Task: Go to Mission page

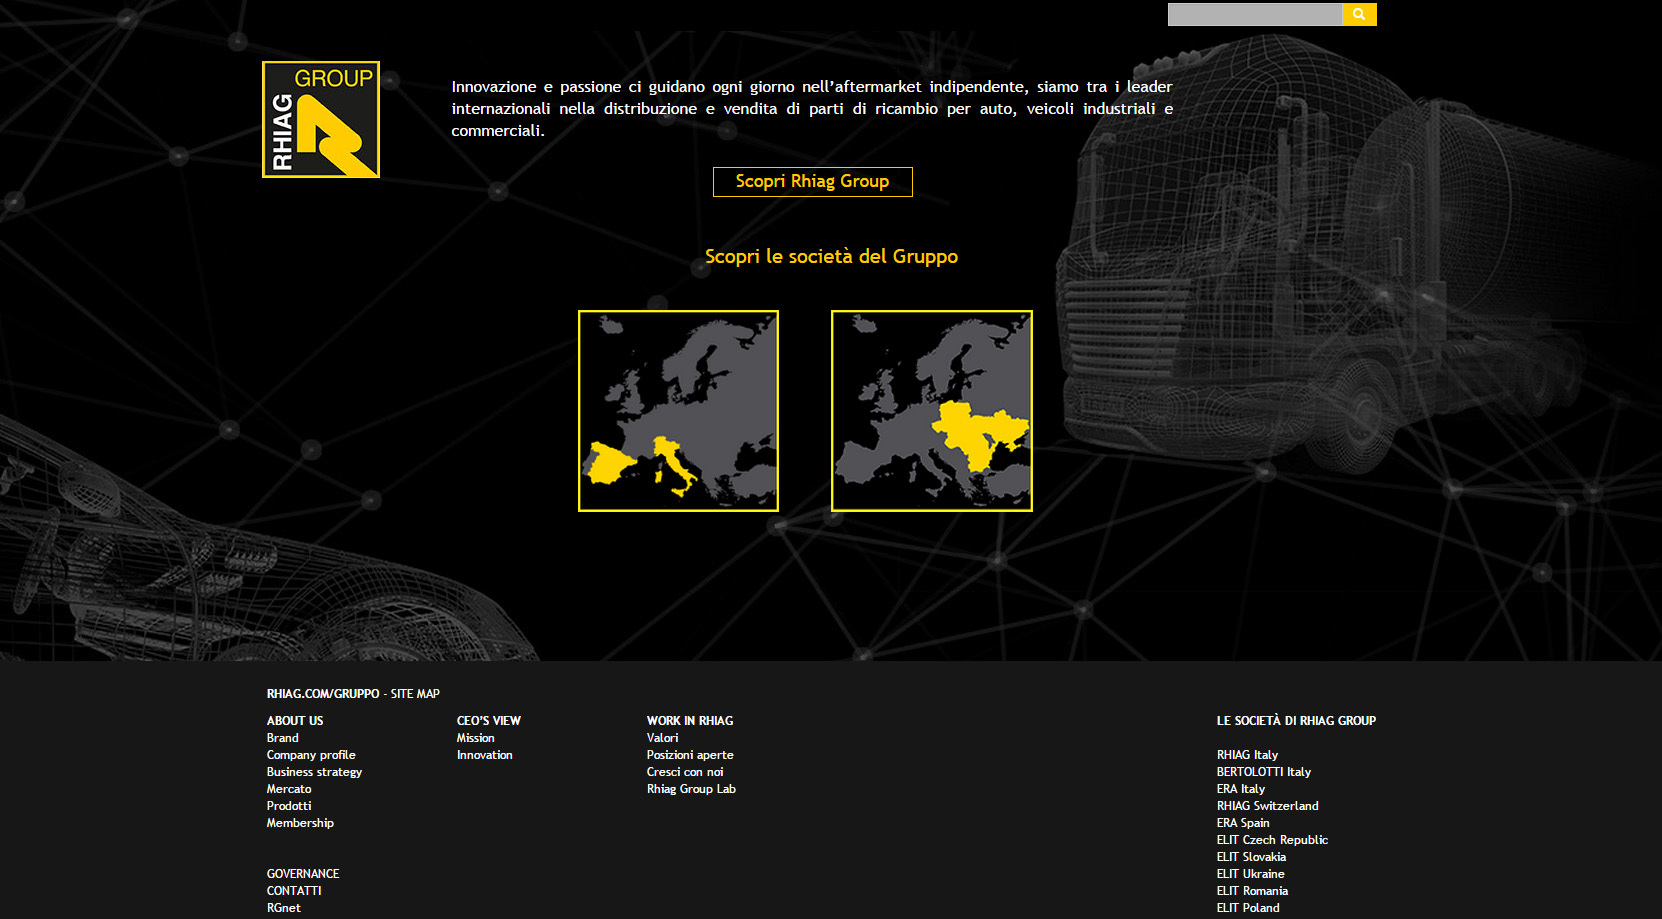Action: 476,738
